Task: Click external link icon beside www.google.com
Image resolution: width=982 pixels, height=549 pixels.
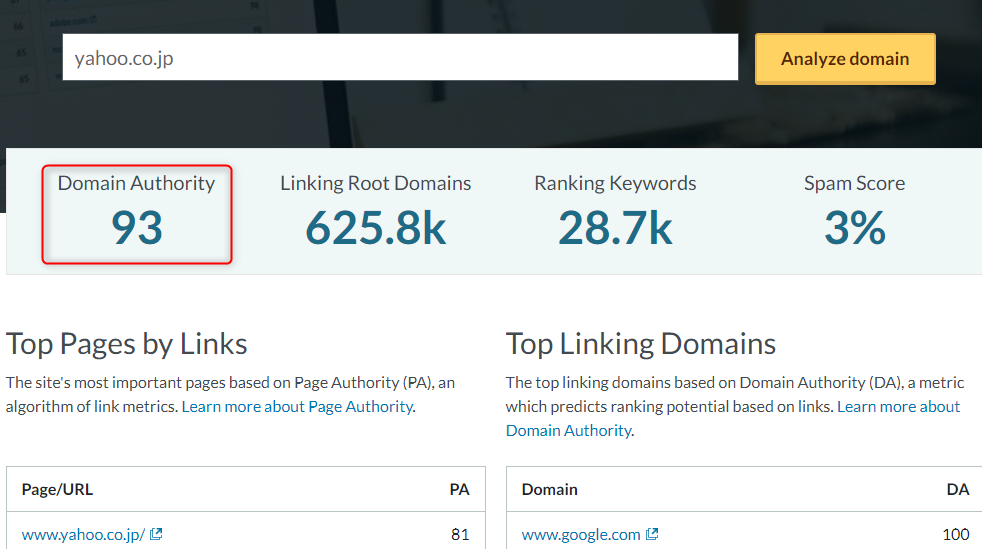Action: pos(652,533)
